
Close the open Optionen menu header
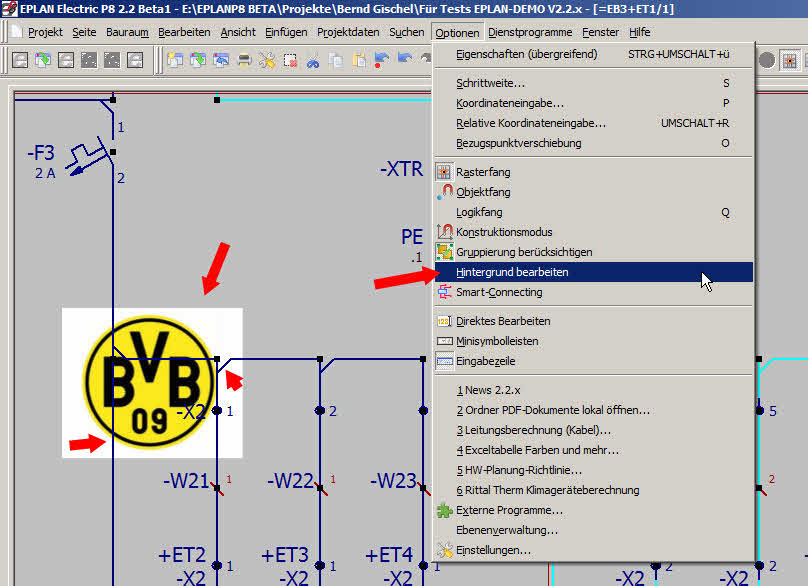point(457,33)
